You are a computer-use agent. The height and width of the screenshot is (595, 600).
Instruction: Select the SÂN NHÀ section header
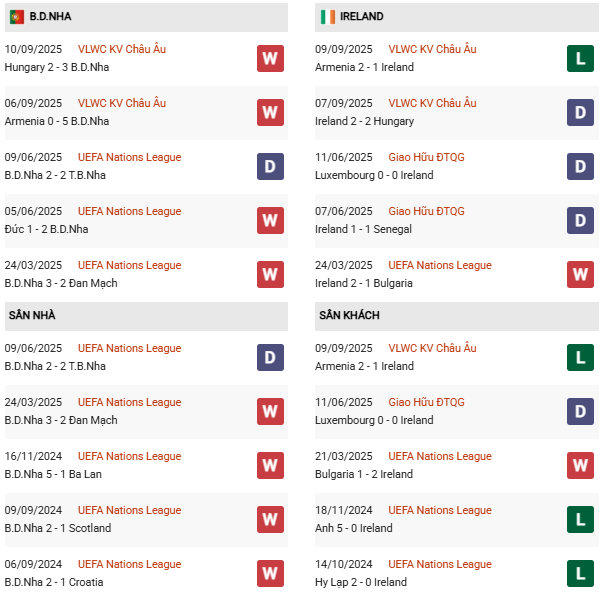[x=32, y=315]
